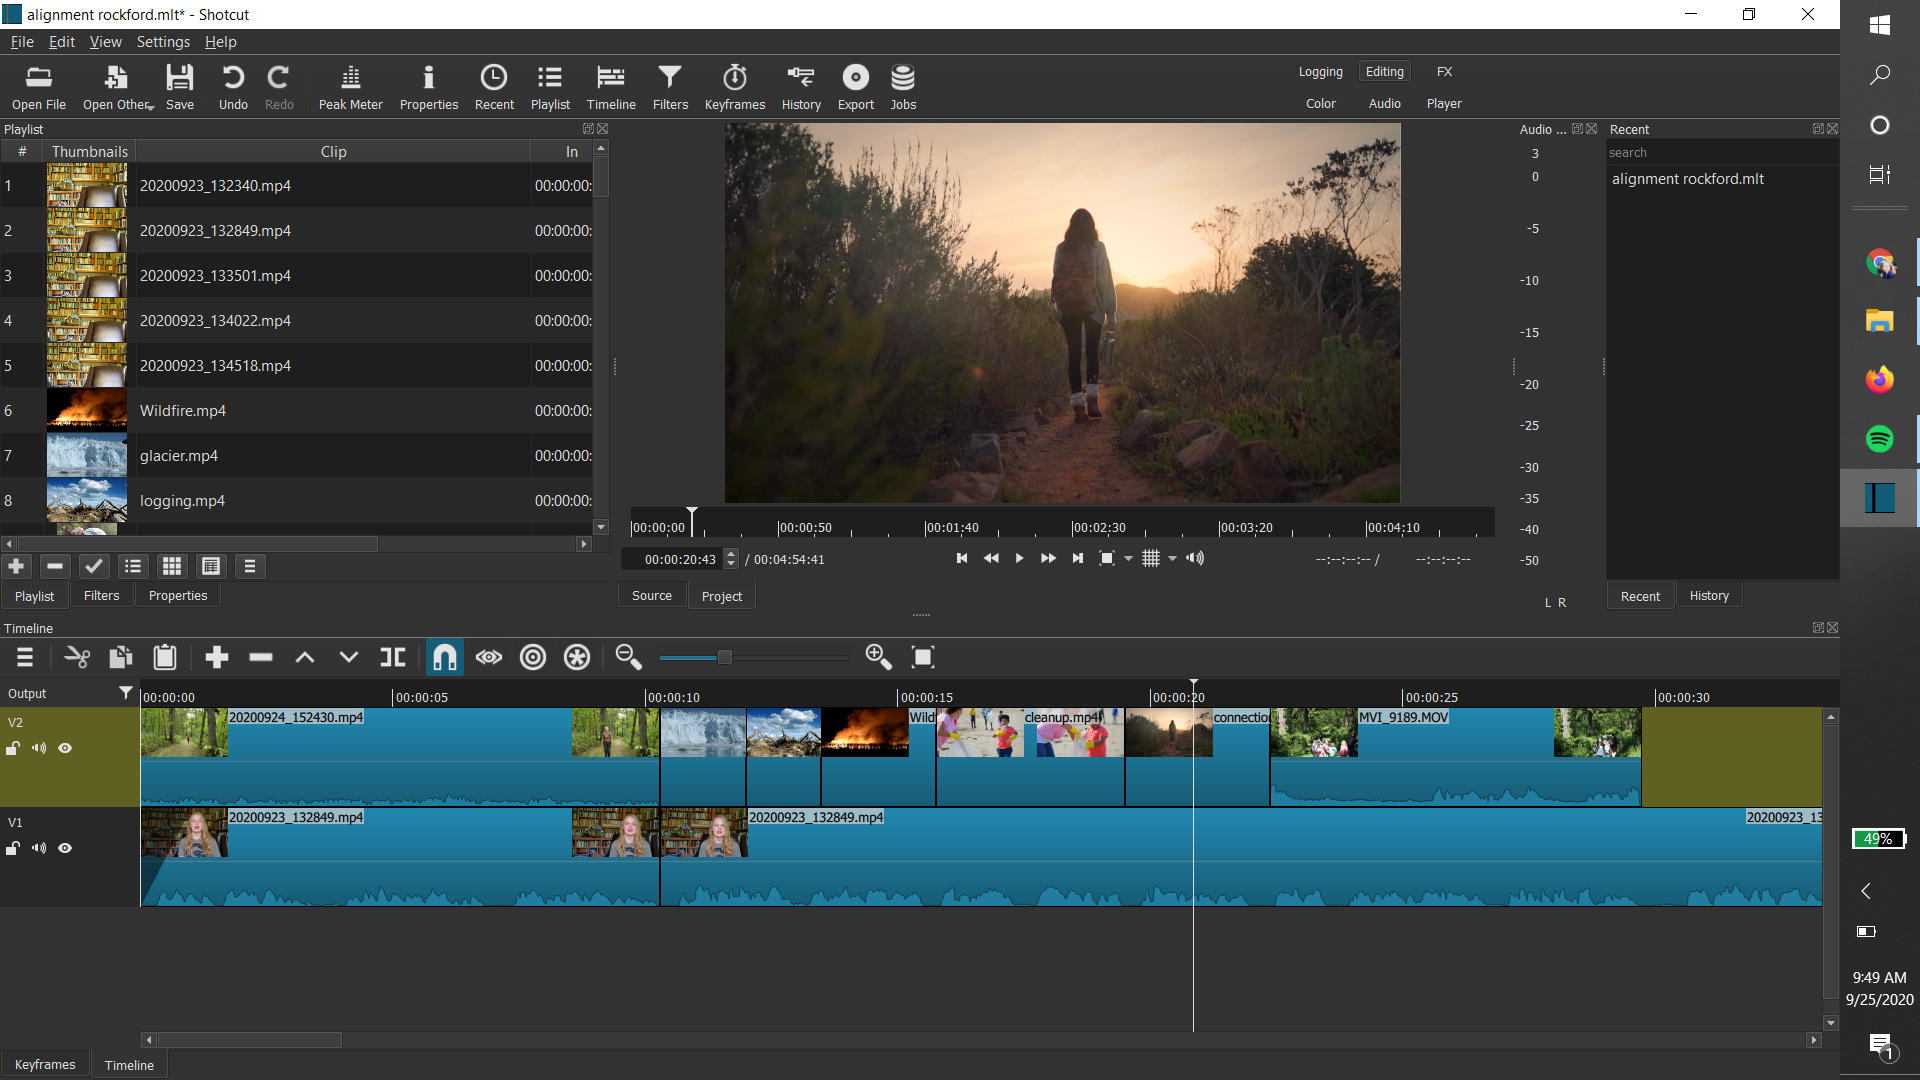Zoom in the timeline with magnifier plus

[879, 657]
